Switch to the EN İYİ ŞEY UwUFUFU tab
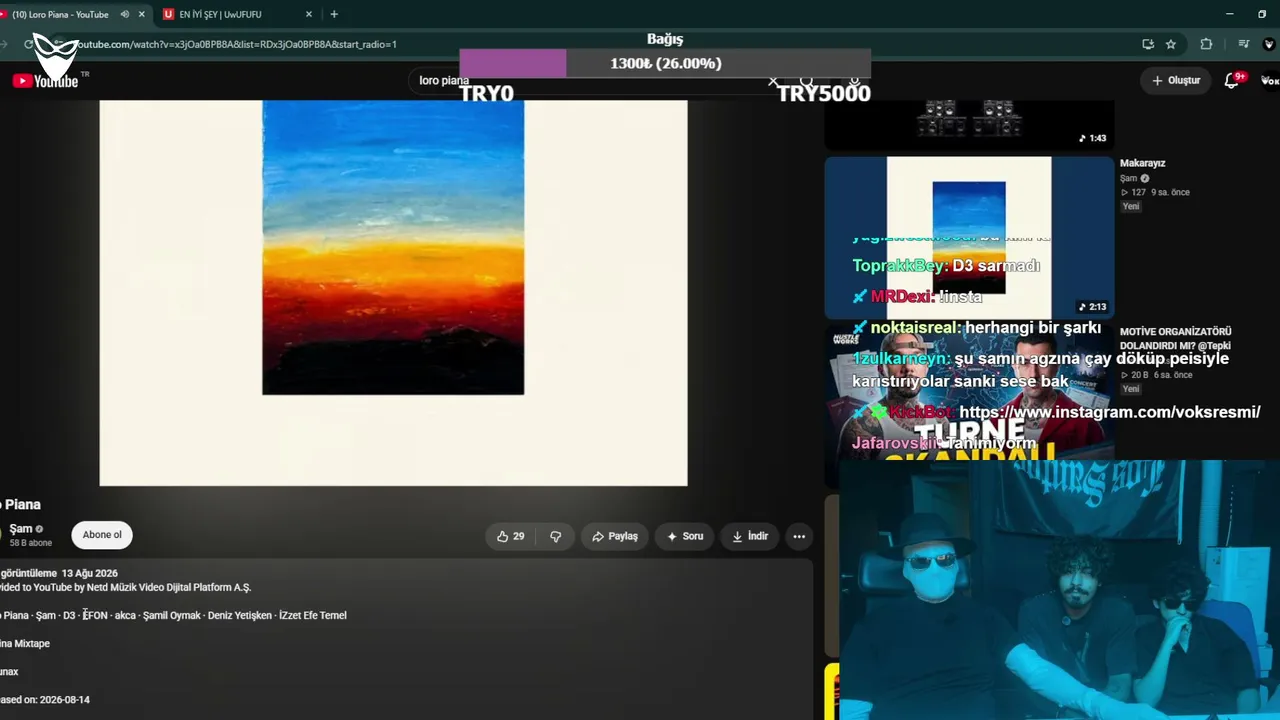Viewport: 1280px width, 720px height. [x=238, y=14]
